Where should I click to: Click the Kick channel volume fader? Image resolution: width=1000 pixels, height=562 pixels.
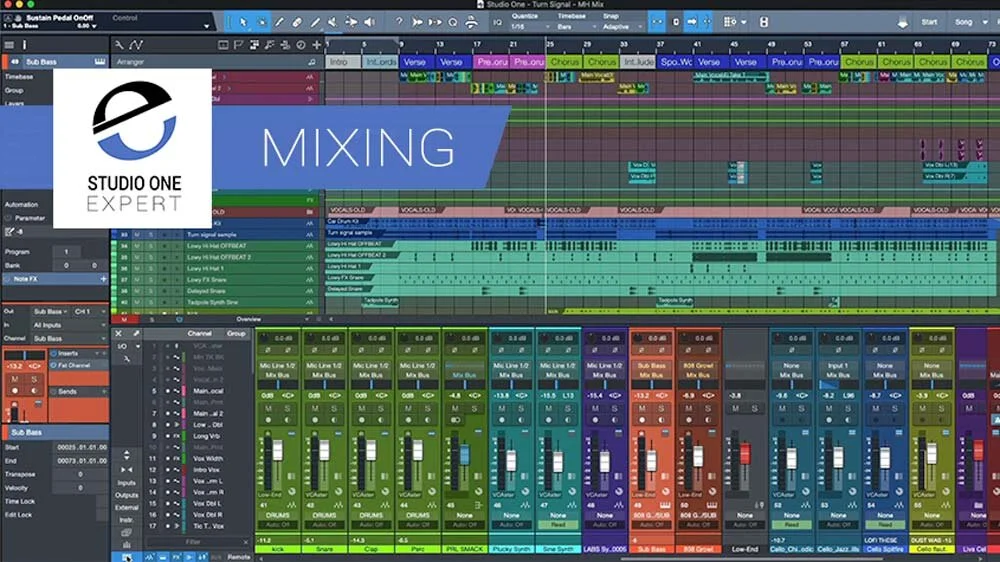click(277, 451)
